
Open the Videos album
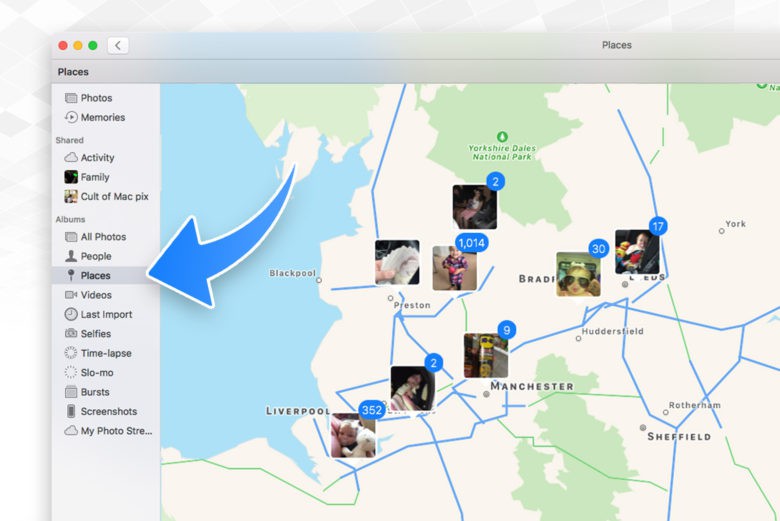[x=96, y=295]
